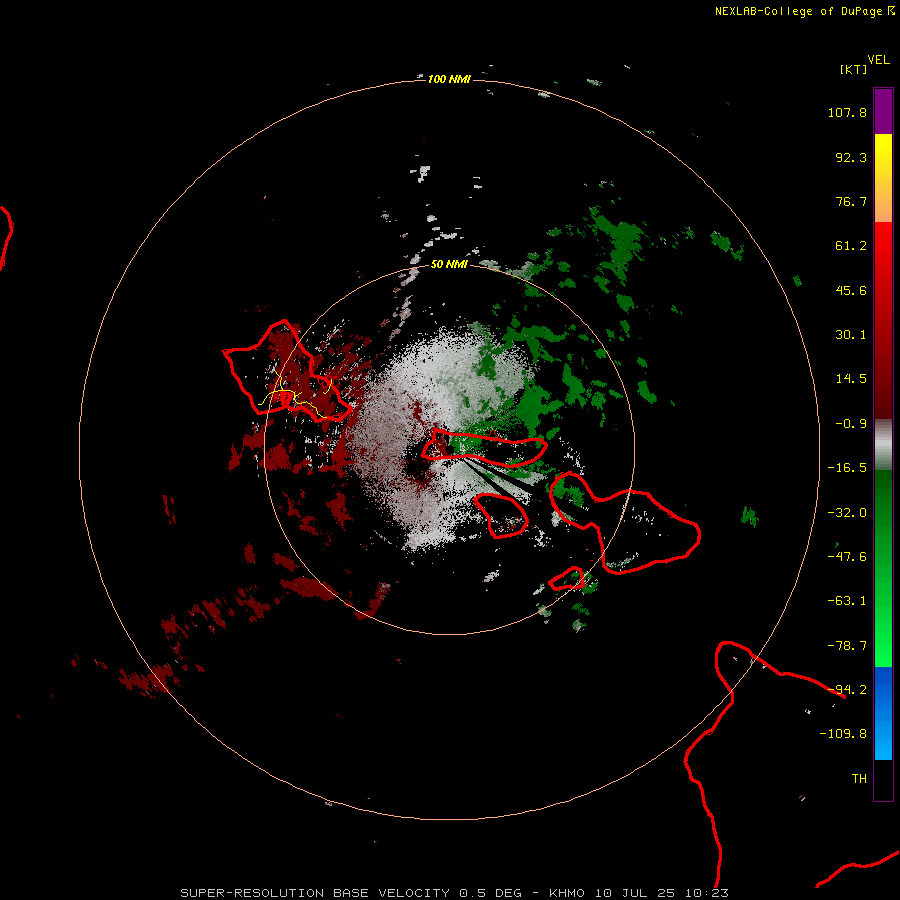Click the -109.8 legend value
This screenshot has width=900, height=900.
click(843, 734)
